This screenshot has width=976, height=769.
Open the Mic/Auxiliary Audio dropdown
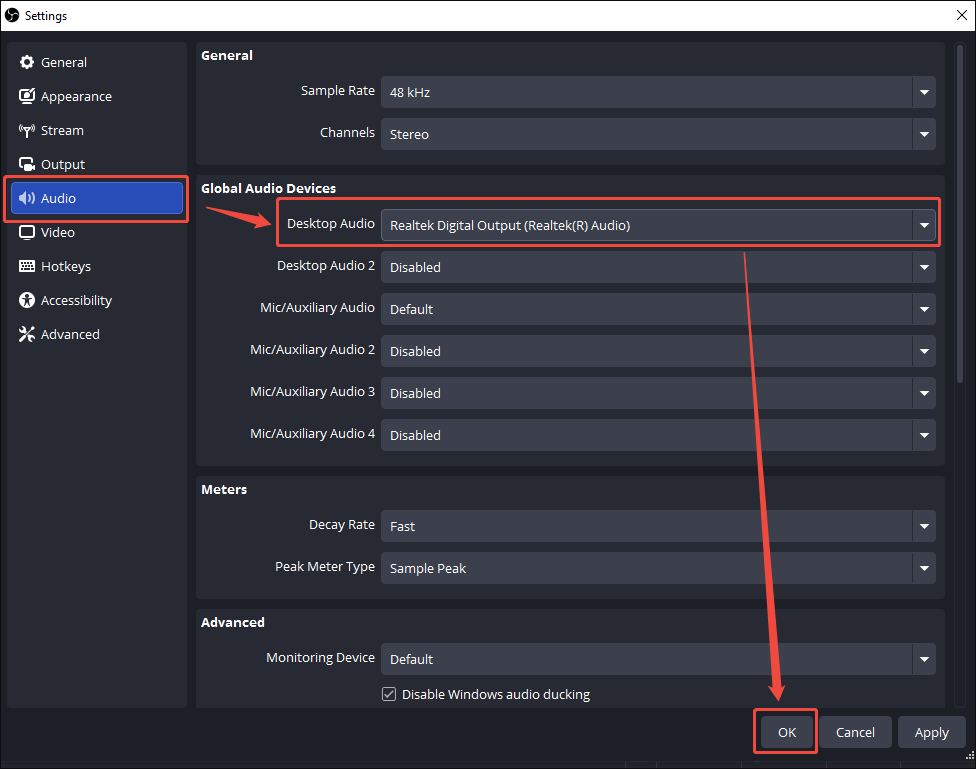point(923,309)
